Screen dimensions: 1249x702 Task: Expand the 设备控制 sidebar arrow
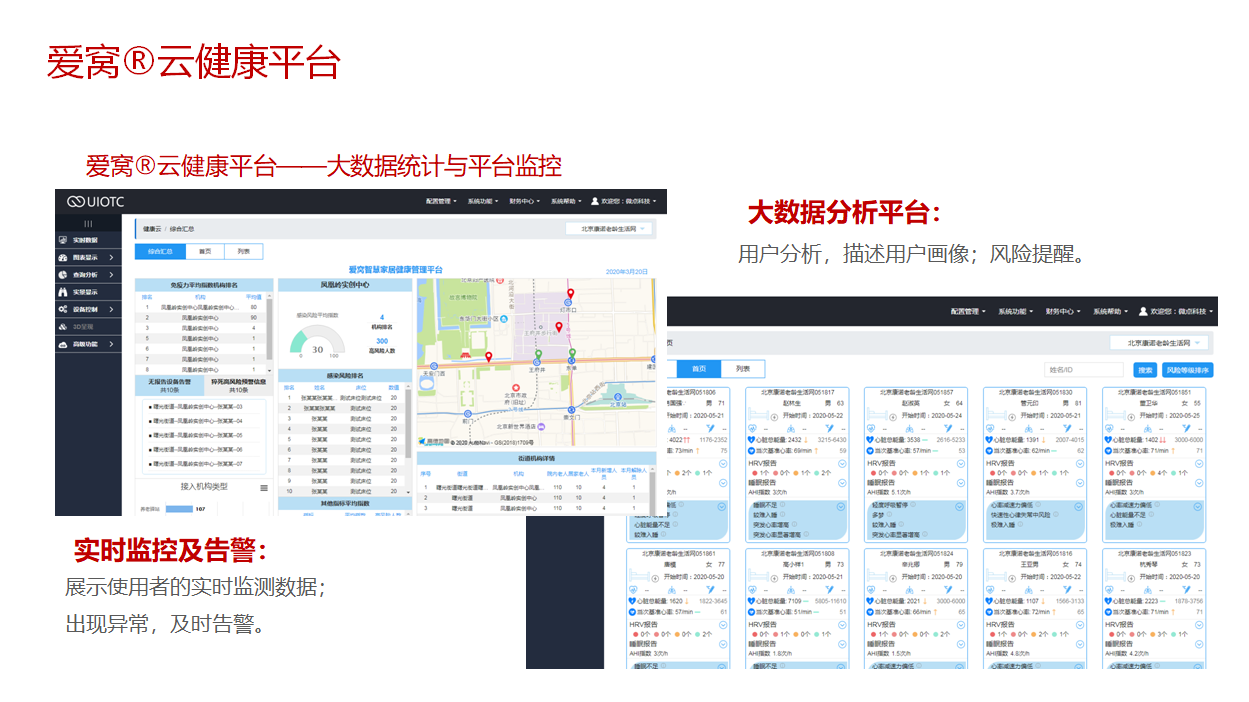pos(111,310)
